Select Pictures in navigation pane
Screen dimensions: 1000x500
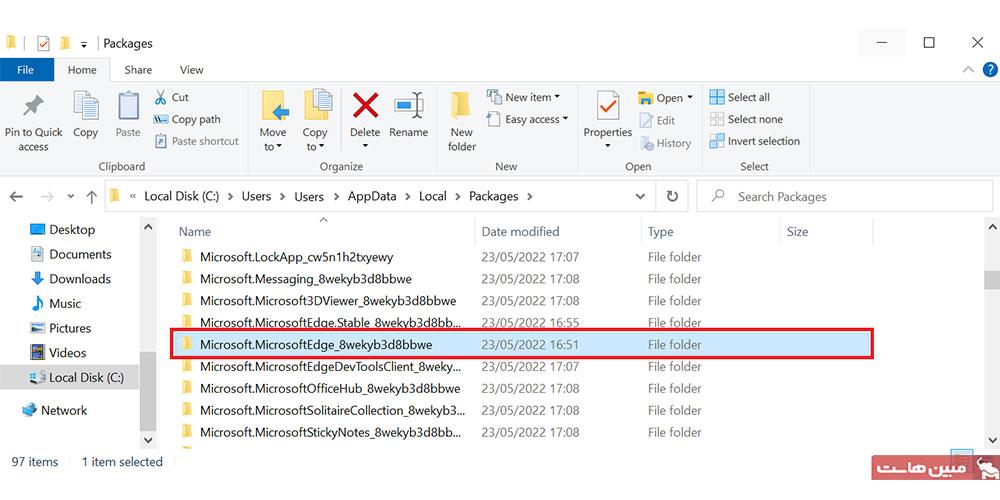pos(61,328)
